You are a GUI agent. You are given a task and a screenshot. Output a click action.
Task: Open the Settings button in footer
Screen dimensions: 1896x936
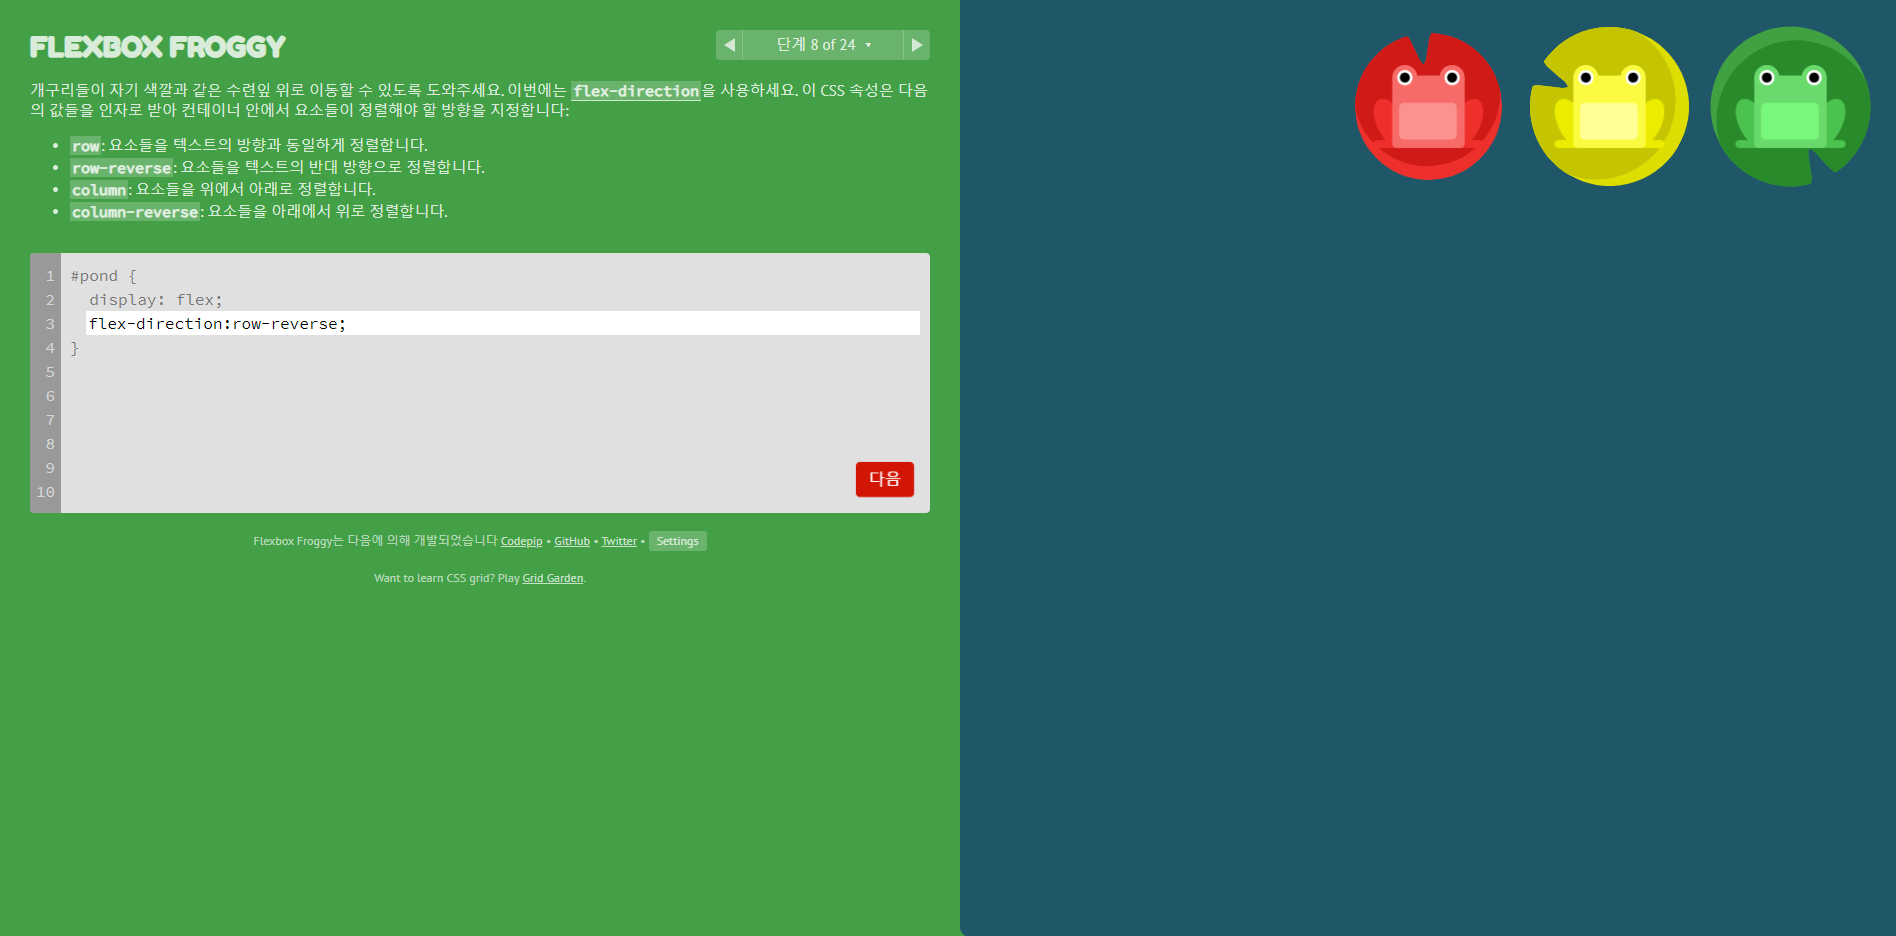[x=677, y=541]
